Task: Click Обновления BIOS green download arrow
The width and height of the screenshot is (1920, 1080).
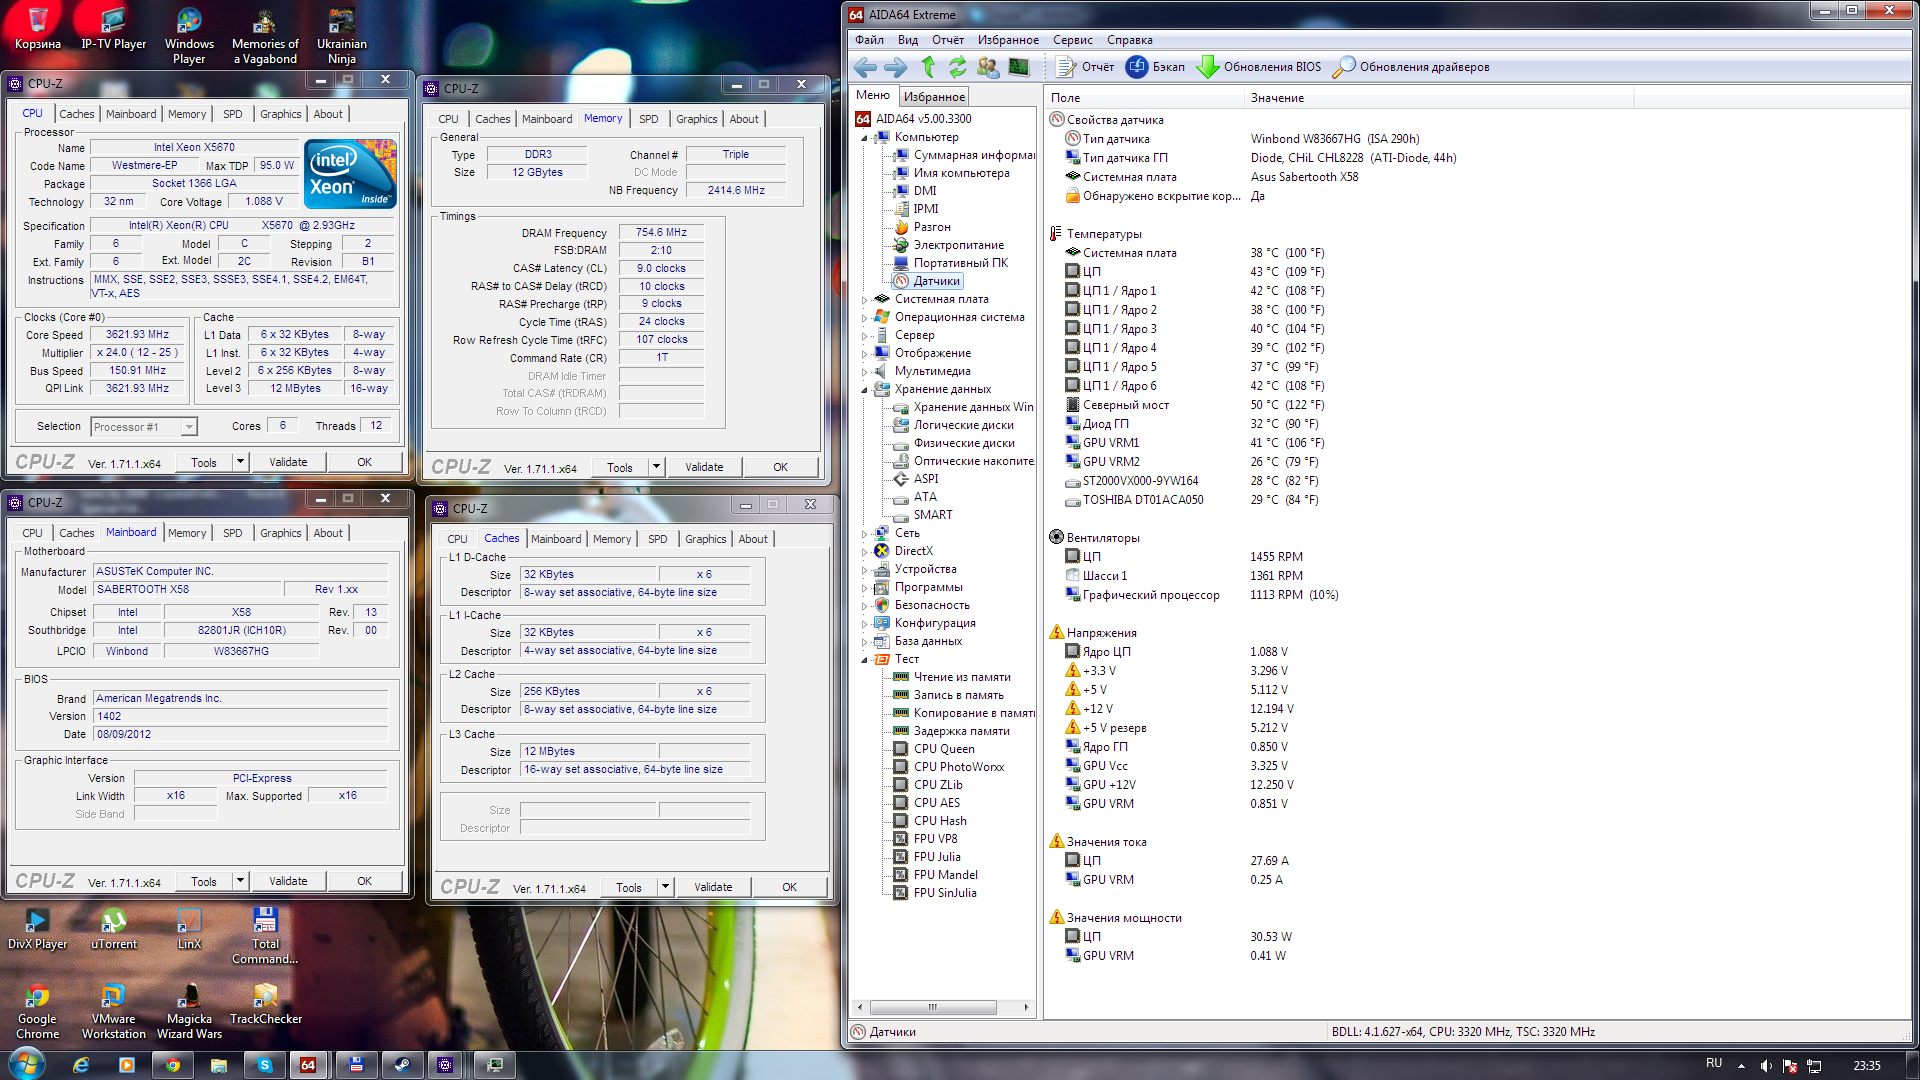Action: click(x=1208, y=67)
